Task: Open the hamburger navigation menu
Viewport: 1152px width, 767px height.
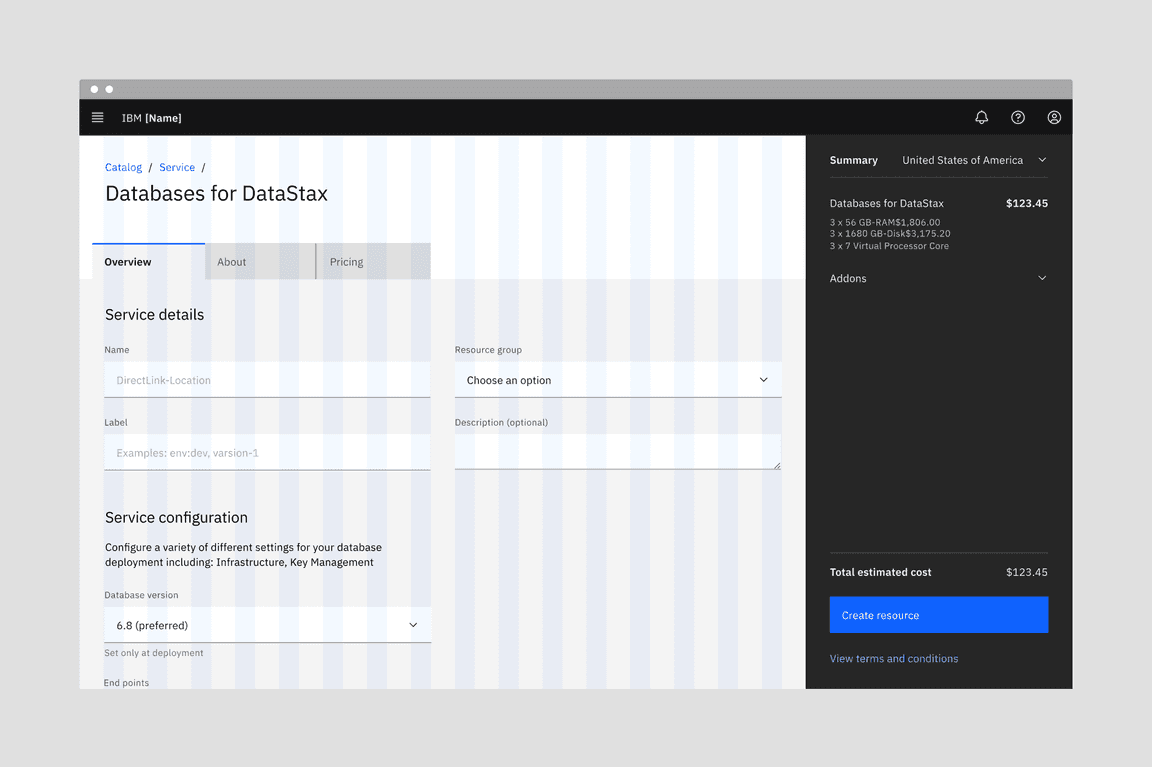Action: coord(97,118)
